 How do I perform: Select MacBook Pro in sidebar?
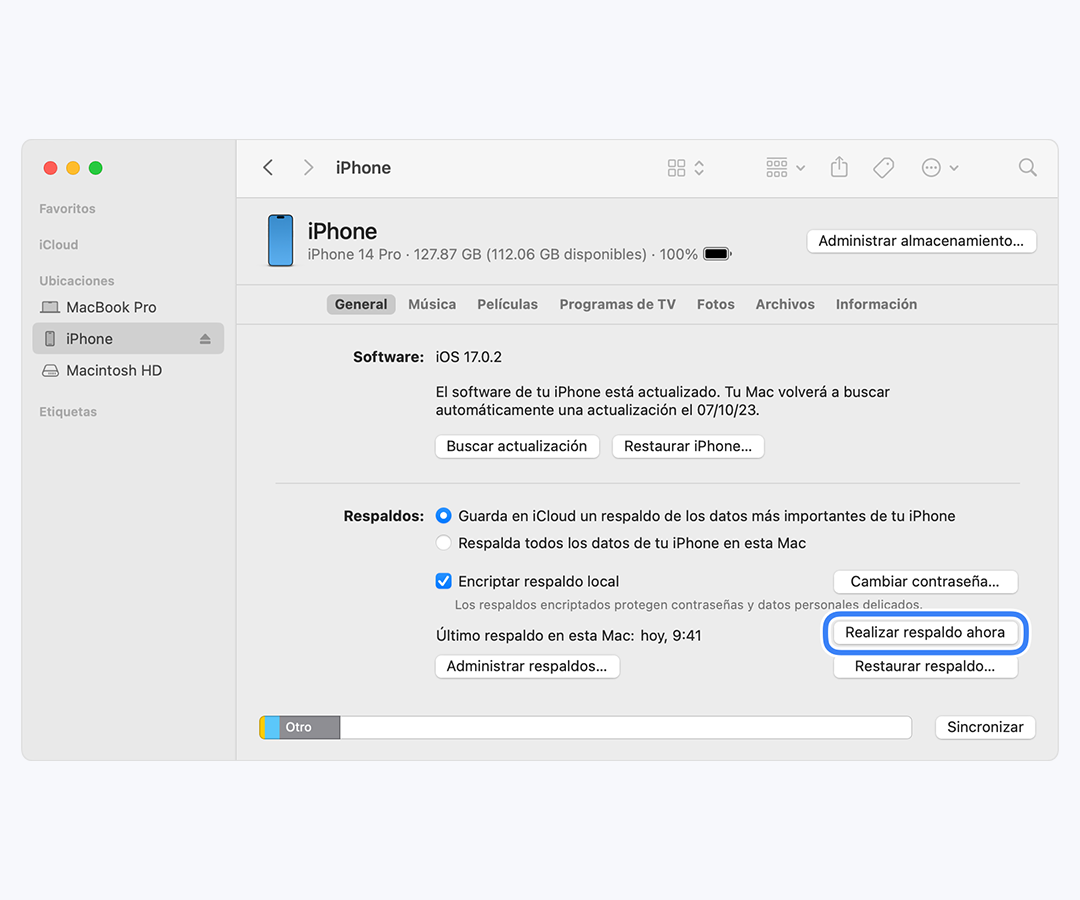click(111, 307)
